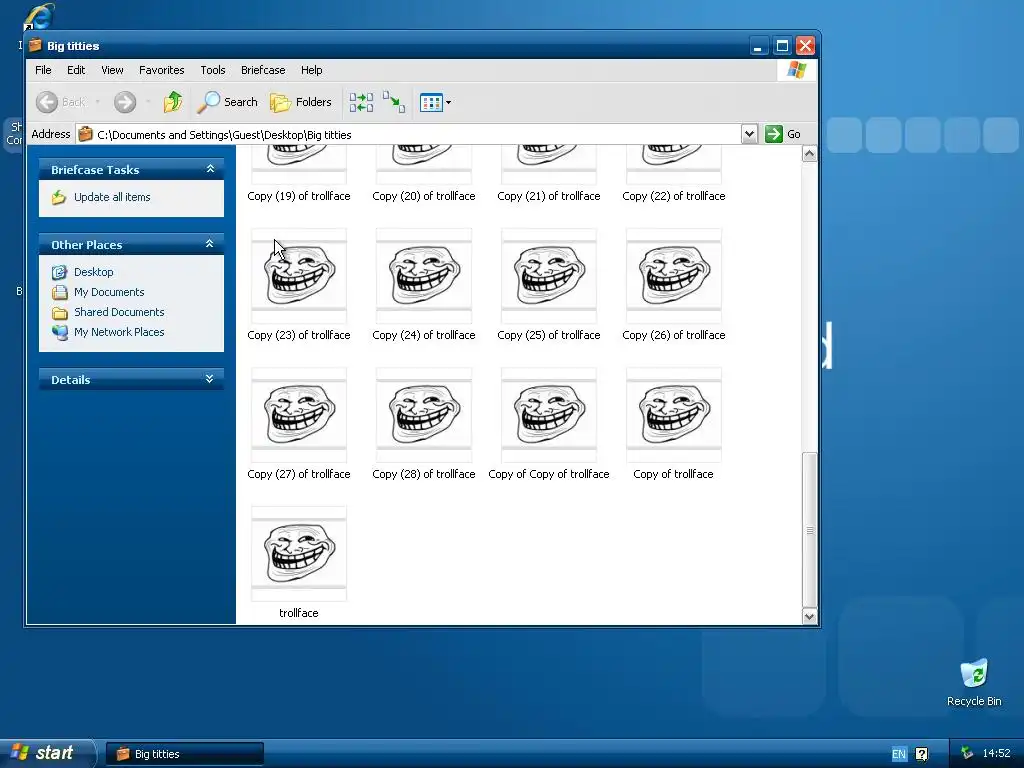Image resolution: width=1024 pixels, height=768 pixels.
Task: Maximize the Big titties window
Action: point(782,46)
